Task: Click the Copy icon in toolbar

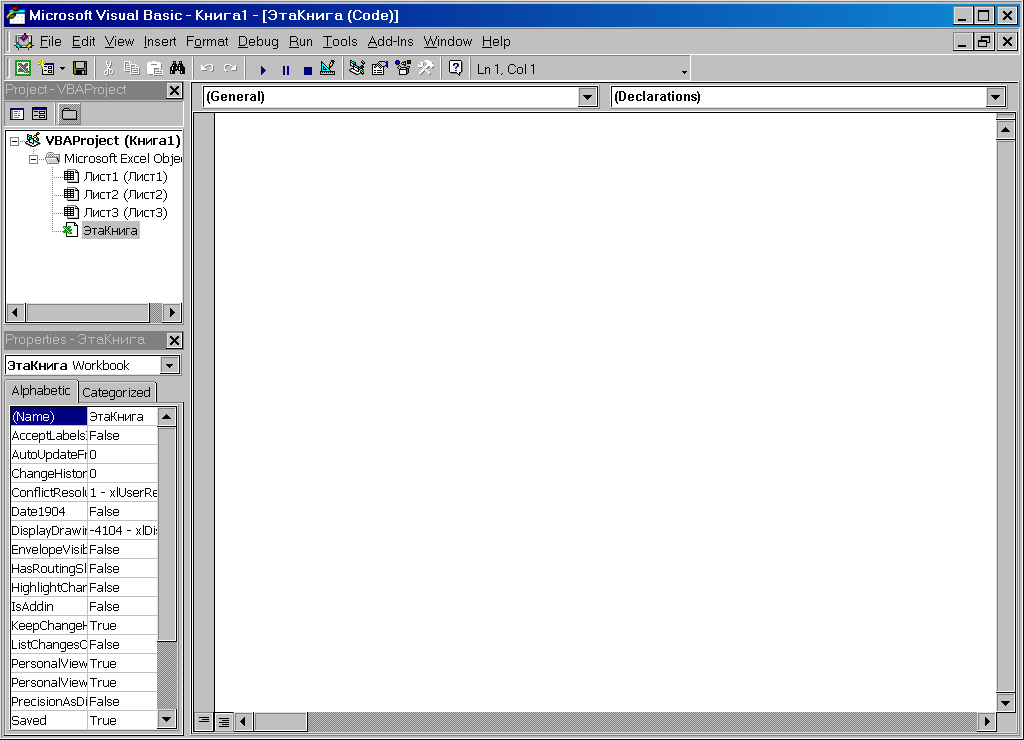Action: pyautogui.click(x=131, y=68)
